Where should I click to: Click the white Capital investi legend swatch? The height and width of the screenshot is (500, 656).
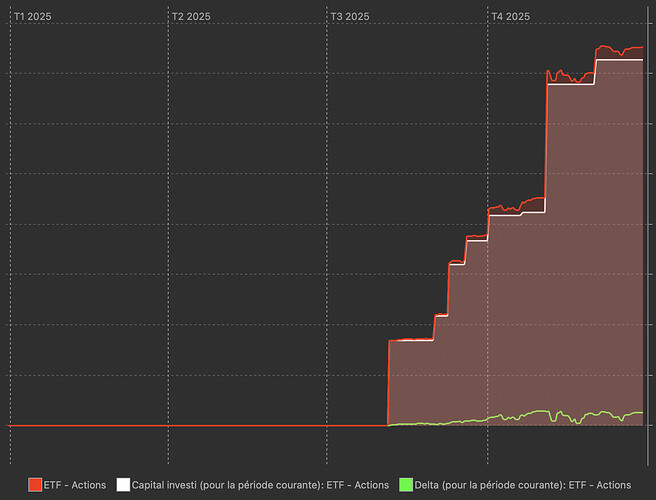[124, 485]
